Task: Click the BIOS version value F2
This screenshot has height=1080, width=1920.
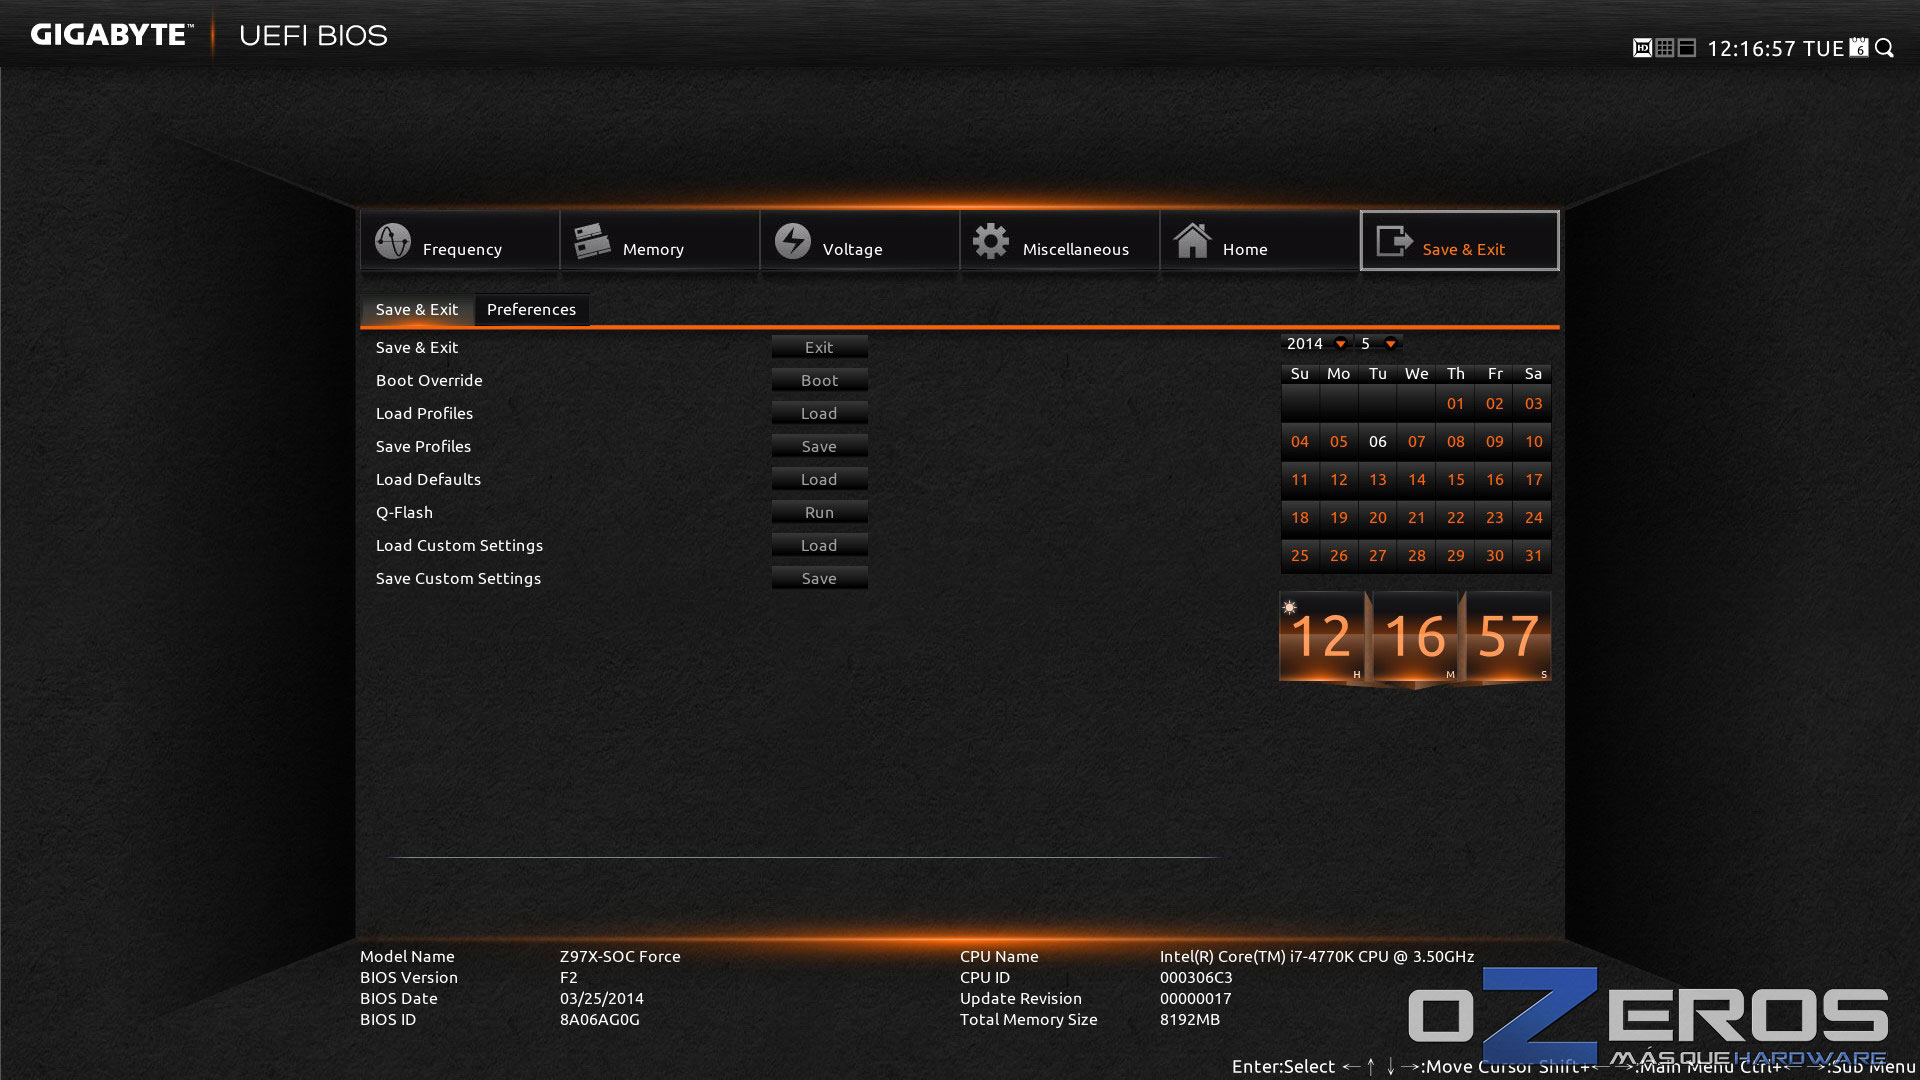Action: pos(569,977)
